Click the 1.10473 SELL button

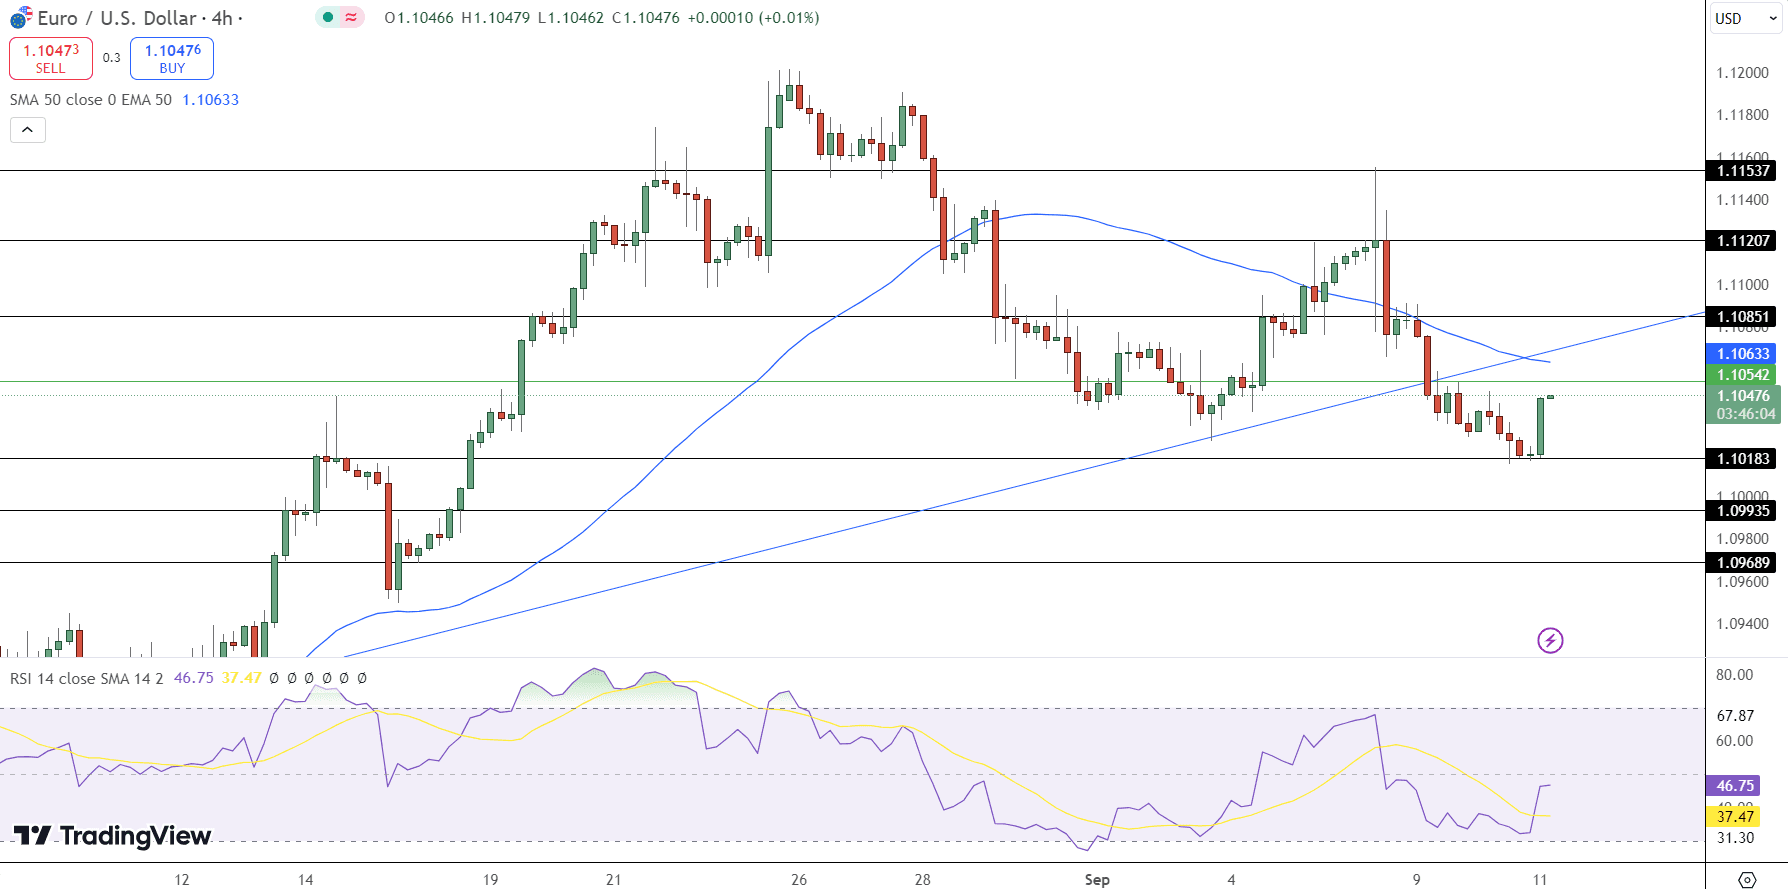point(51,58)
